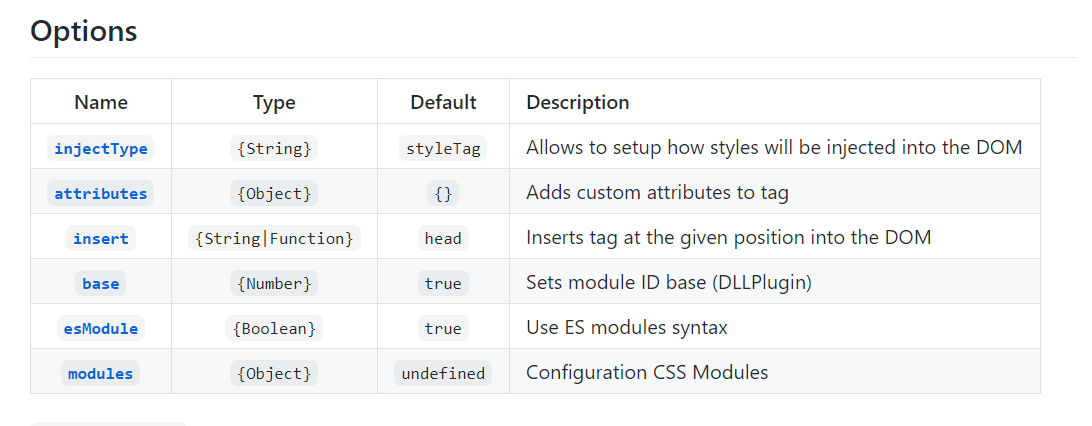Open the base option link
The height and width of the screenshot is (426, 1092).
tap(101, 284)
